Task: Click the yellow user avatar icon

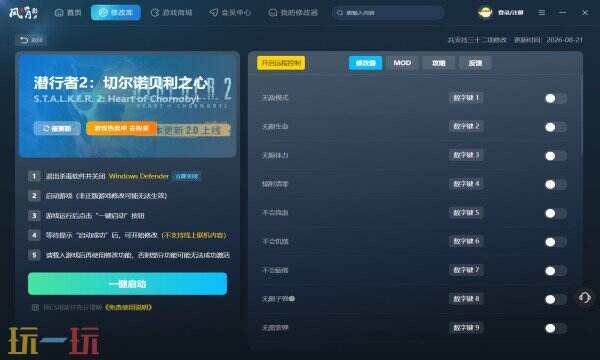Action: coord(485,12)
